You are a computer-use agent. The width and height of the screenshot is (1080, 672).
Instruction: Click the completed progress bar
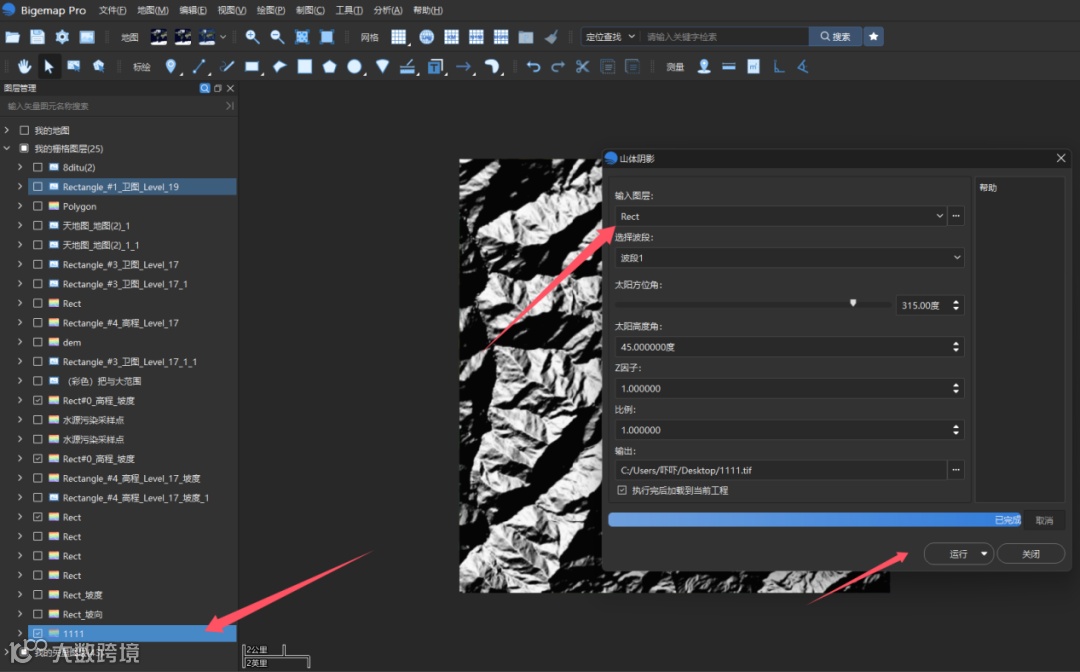click(815, 520)
